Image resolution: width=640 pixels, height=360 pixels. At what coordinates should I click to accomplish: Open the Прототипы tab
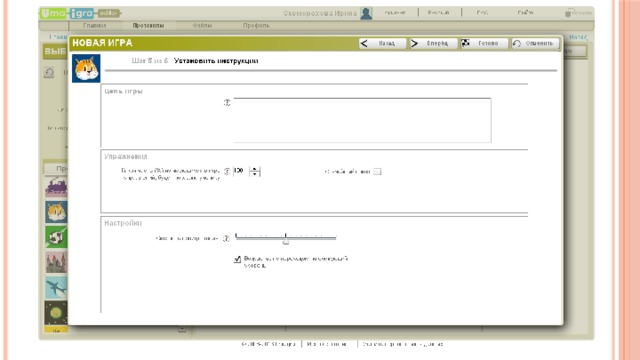[148, 26]
